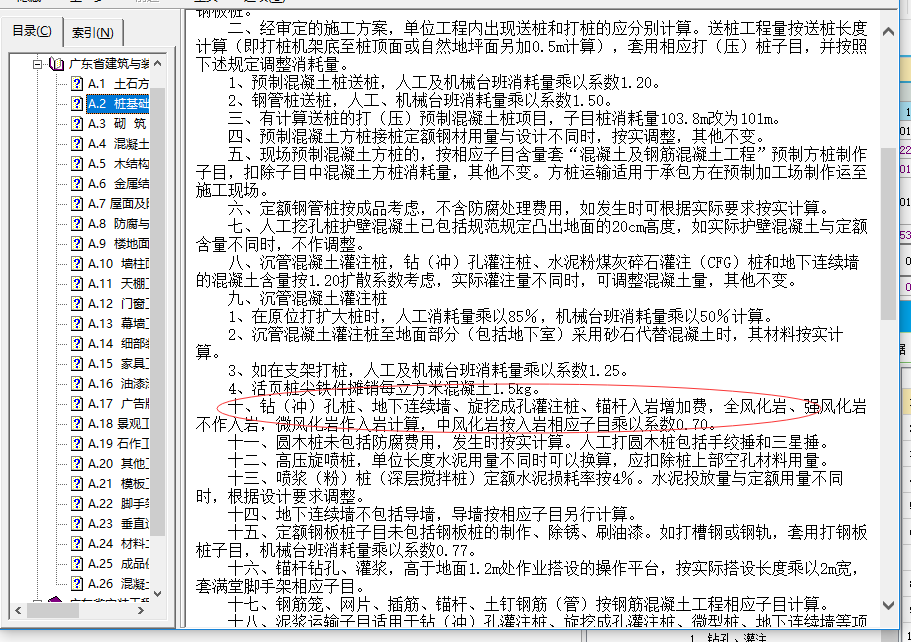911x642 pixels.
Task: Collapse the 广东省建筑与装 root tree node
Action: pos(37,64)
